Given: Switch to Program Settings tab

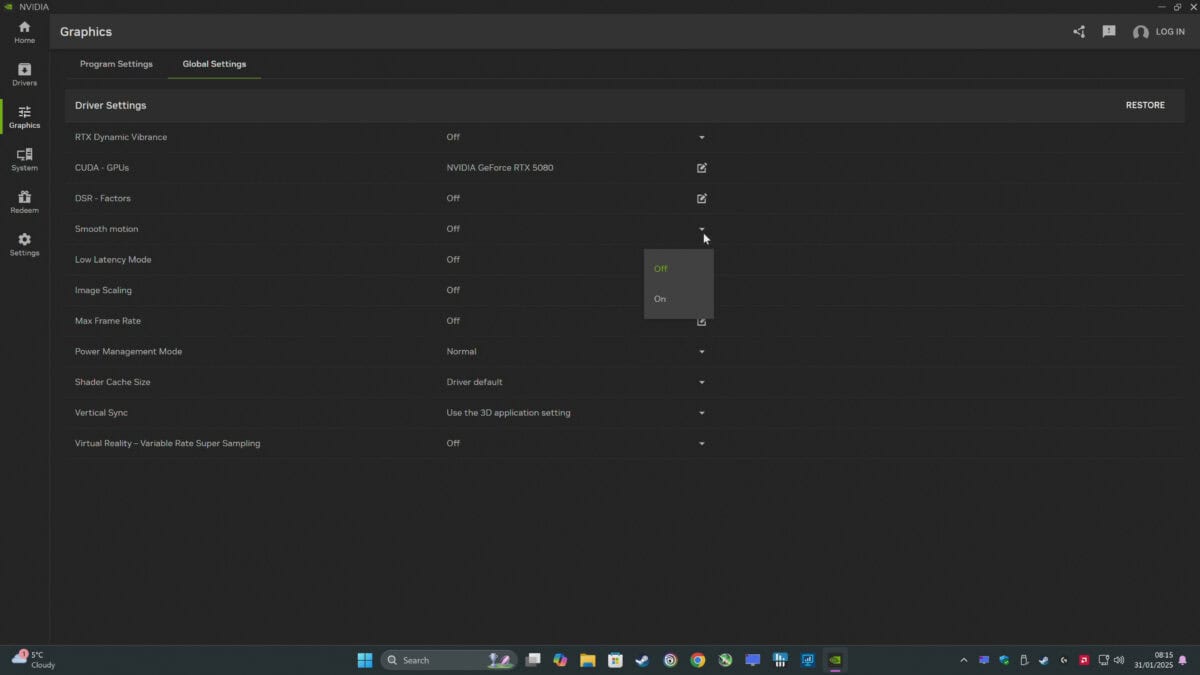Looking at the screenshot, I should pyautogui.click(x=116, y=64).
